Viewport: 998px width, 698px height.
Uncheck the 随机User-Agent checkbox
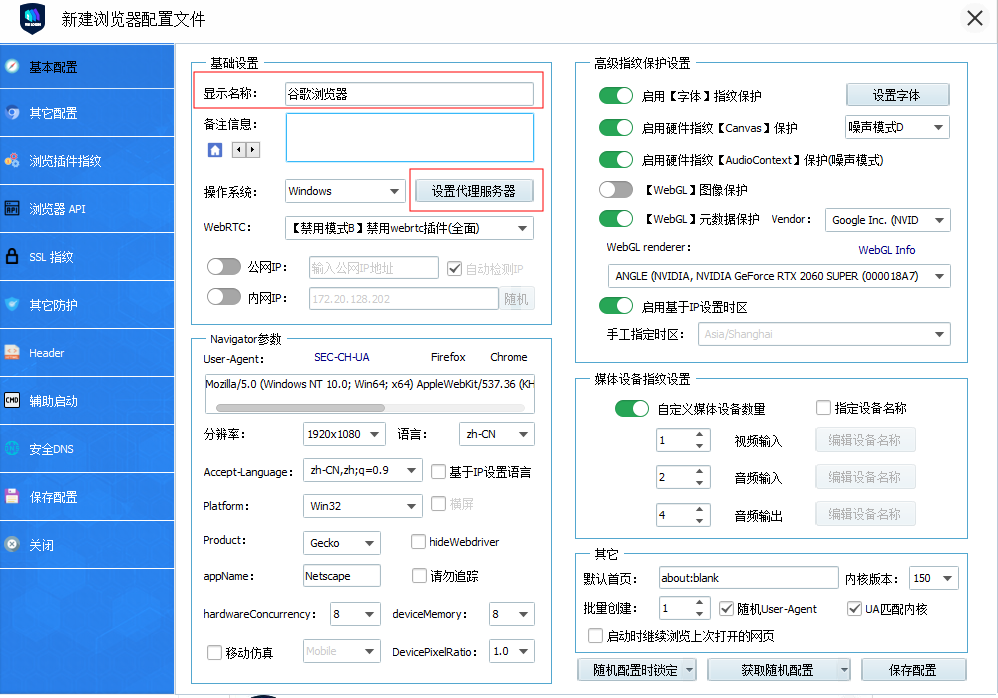coord(726,608)
